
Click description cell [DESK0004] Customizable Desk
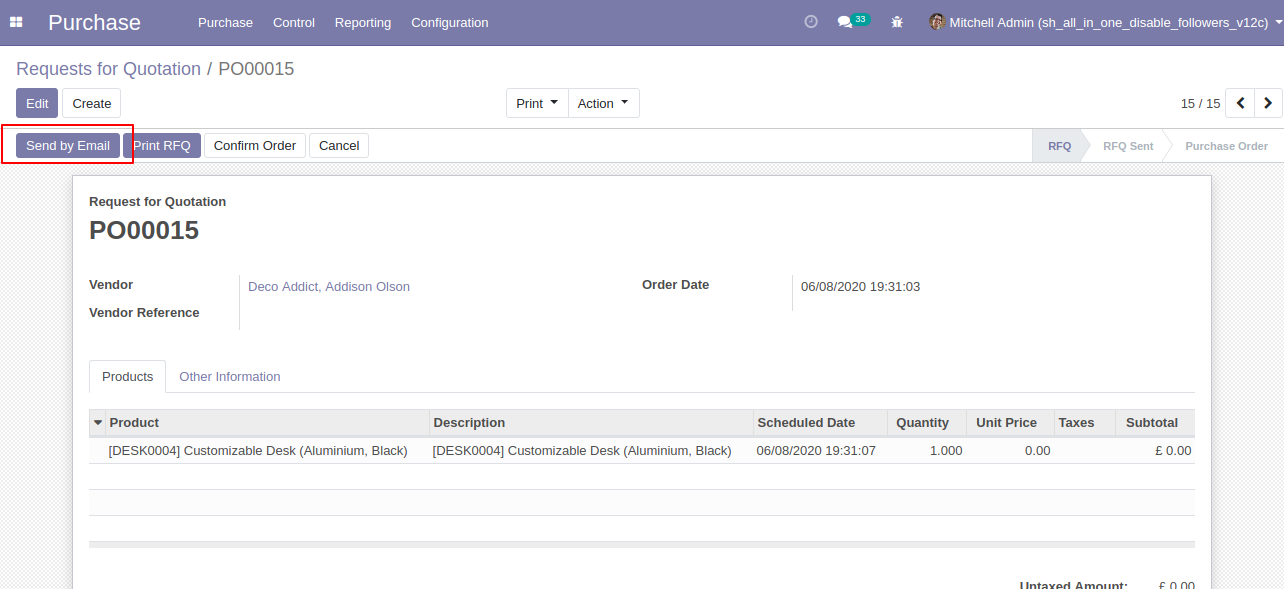(x=582, y=451)
